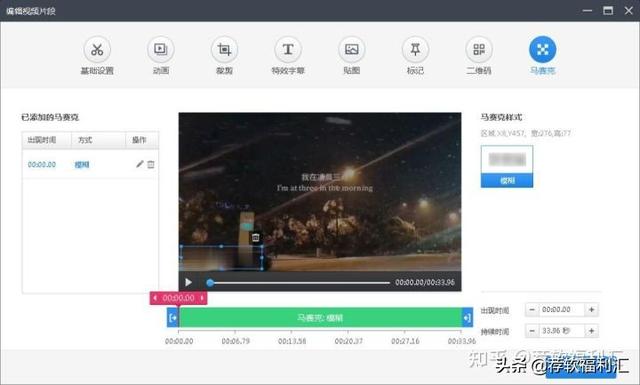Click the green mosaic clip's left trim handle

coord(173,318)
